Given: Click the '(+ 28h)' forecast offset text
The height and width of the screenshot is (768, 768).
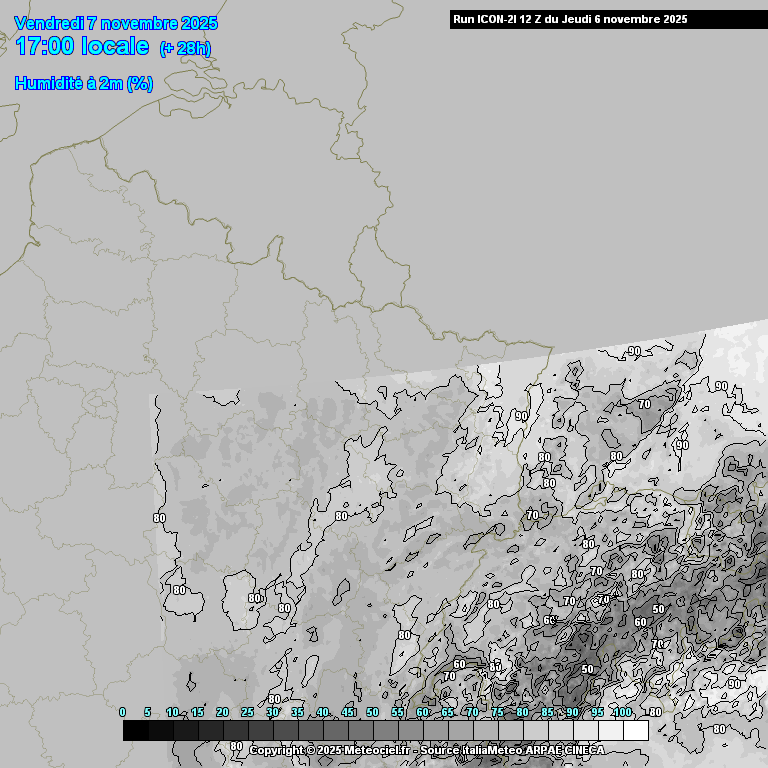Looking at the screenshot, I should (185, 48).
